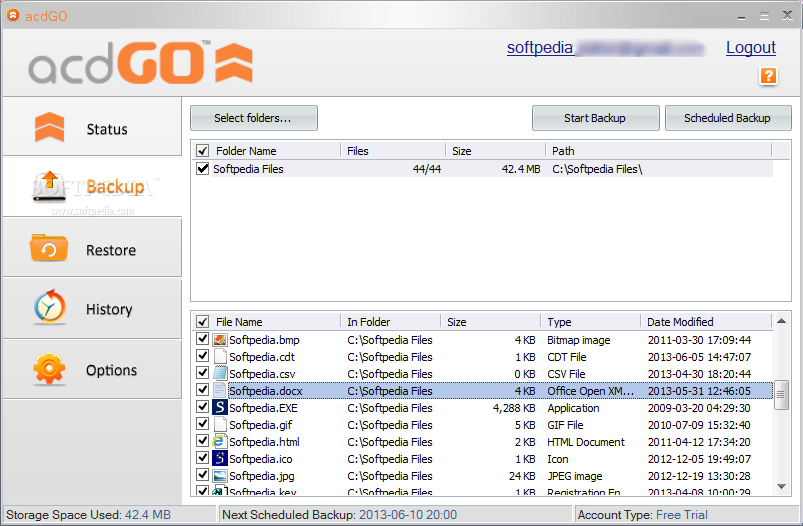Uncheck the Softpedia.ico checkbox
The height and width of the screenshot is (526, 803).
point(203,457)
